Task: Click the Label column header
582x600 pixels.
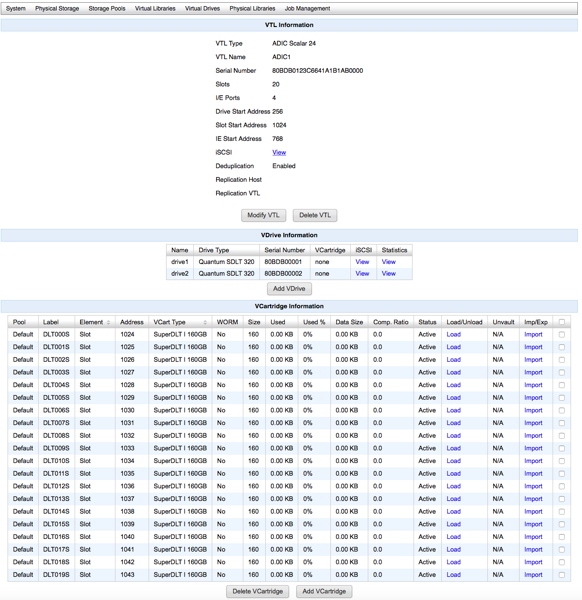Action: coord(56,322)
